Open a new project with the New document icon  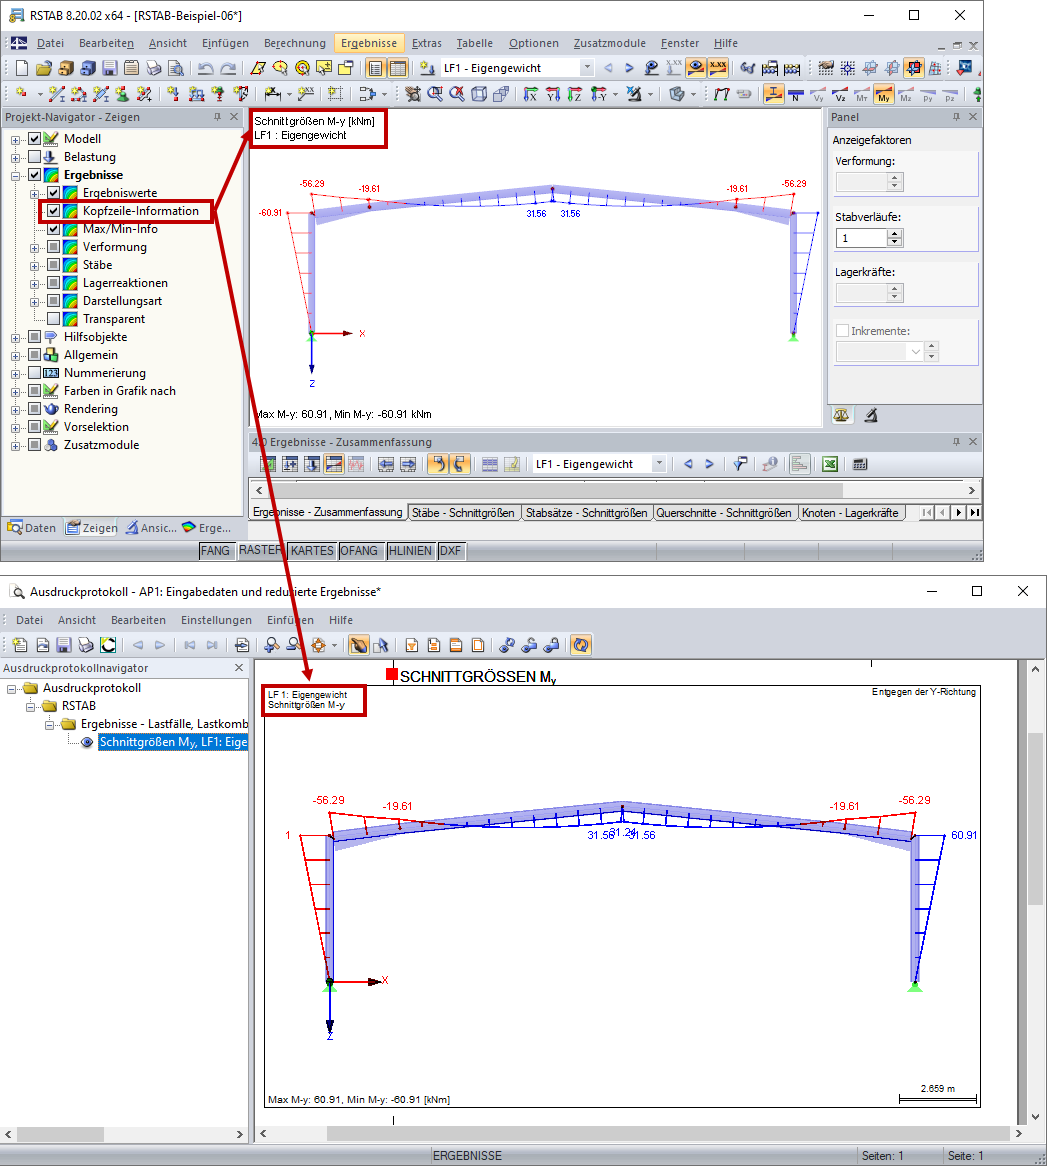pos(20,67)
